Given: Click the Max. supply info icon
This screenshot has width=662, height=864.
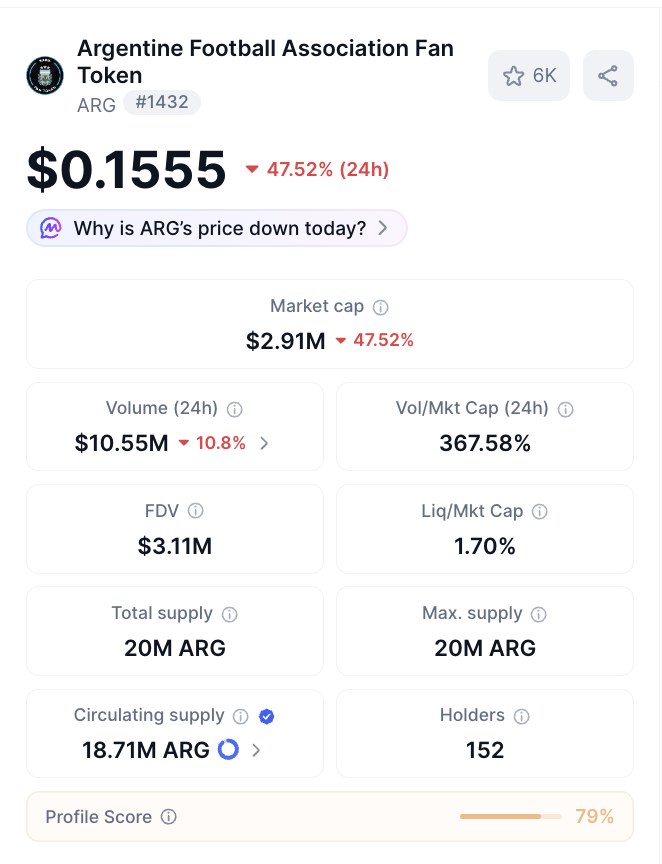Looking at the screenshot, I should (539, 614).
